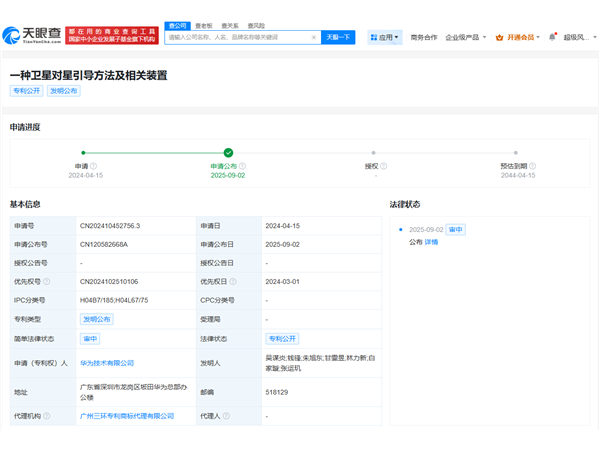This screenshot has height=450, width=600.
Task: Open the 广州三环专利商标代理有限公司 agency link
Action: [x=127, y=416]
